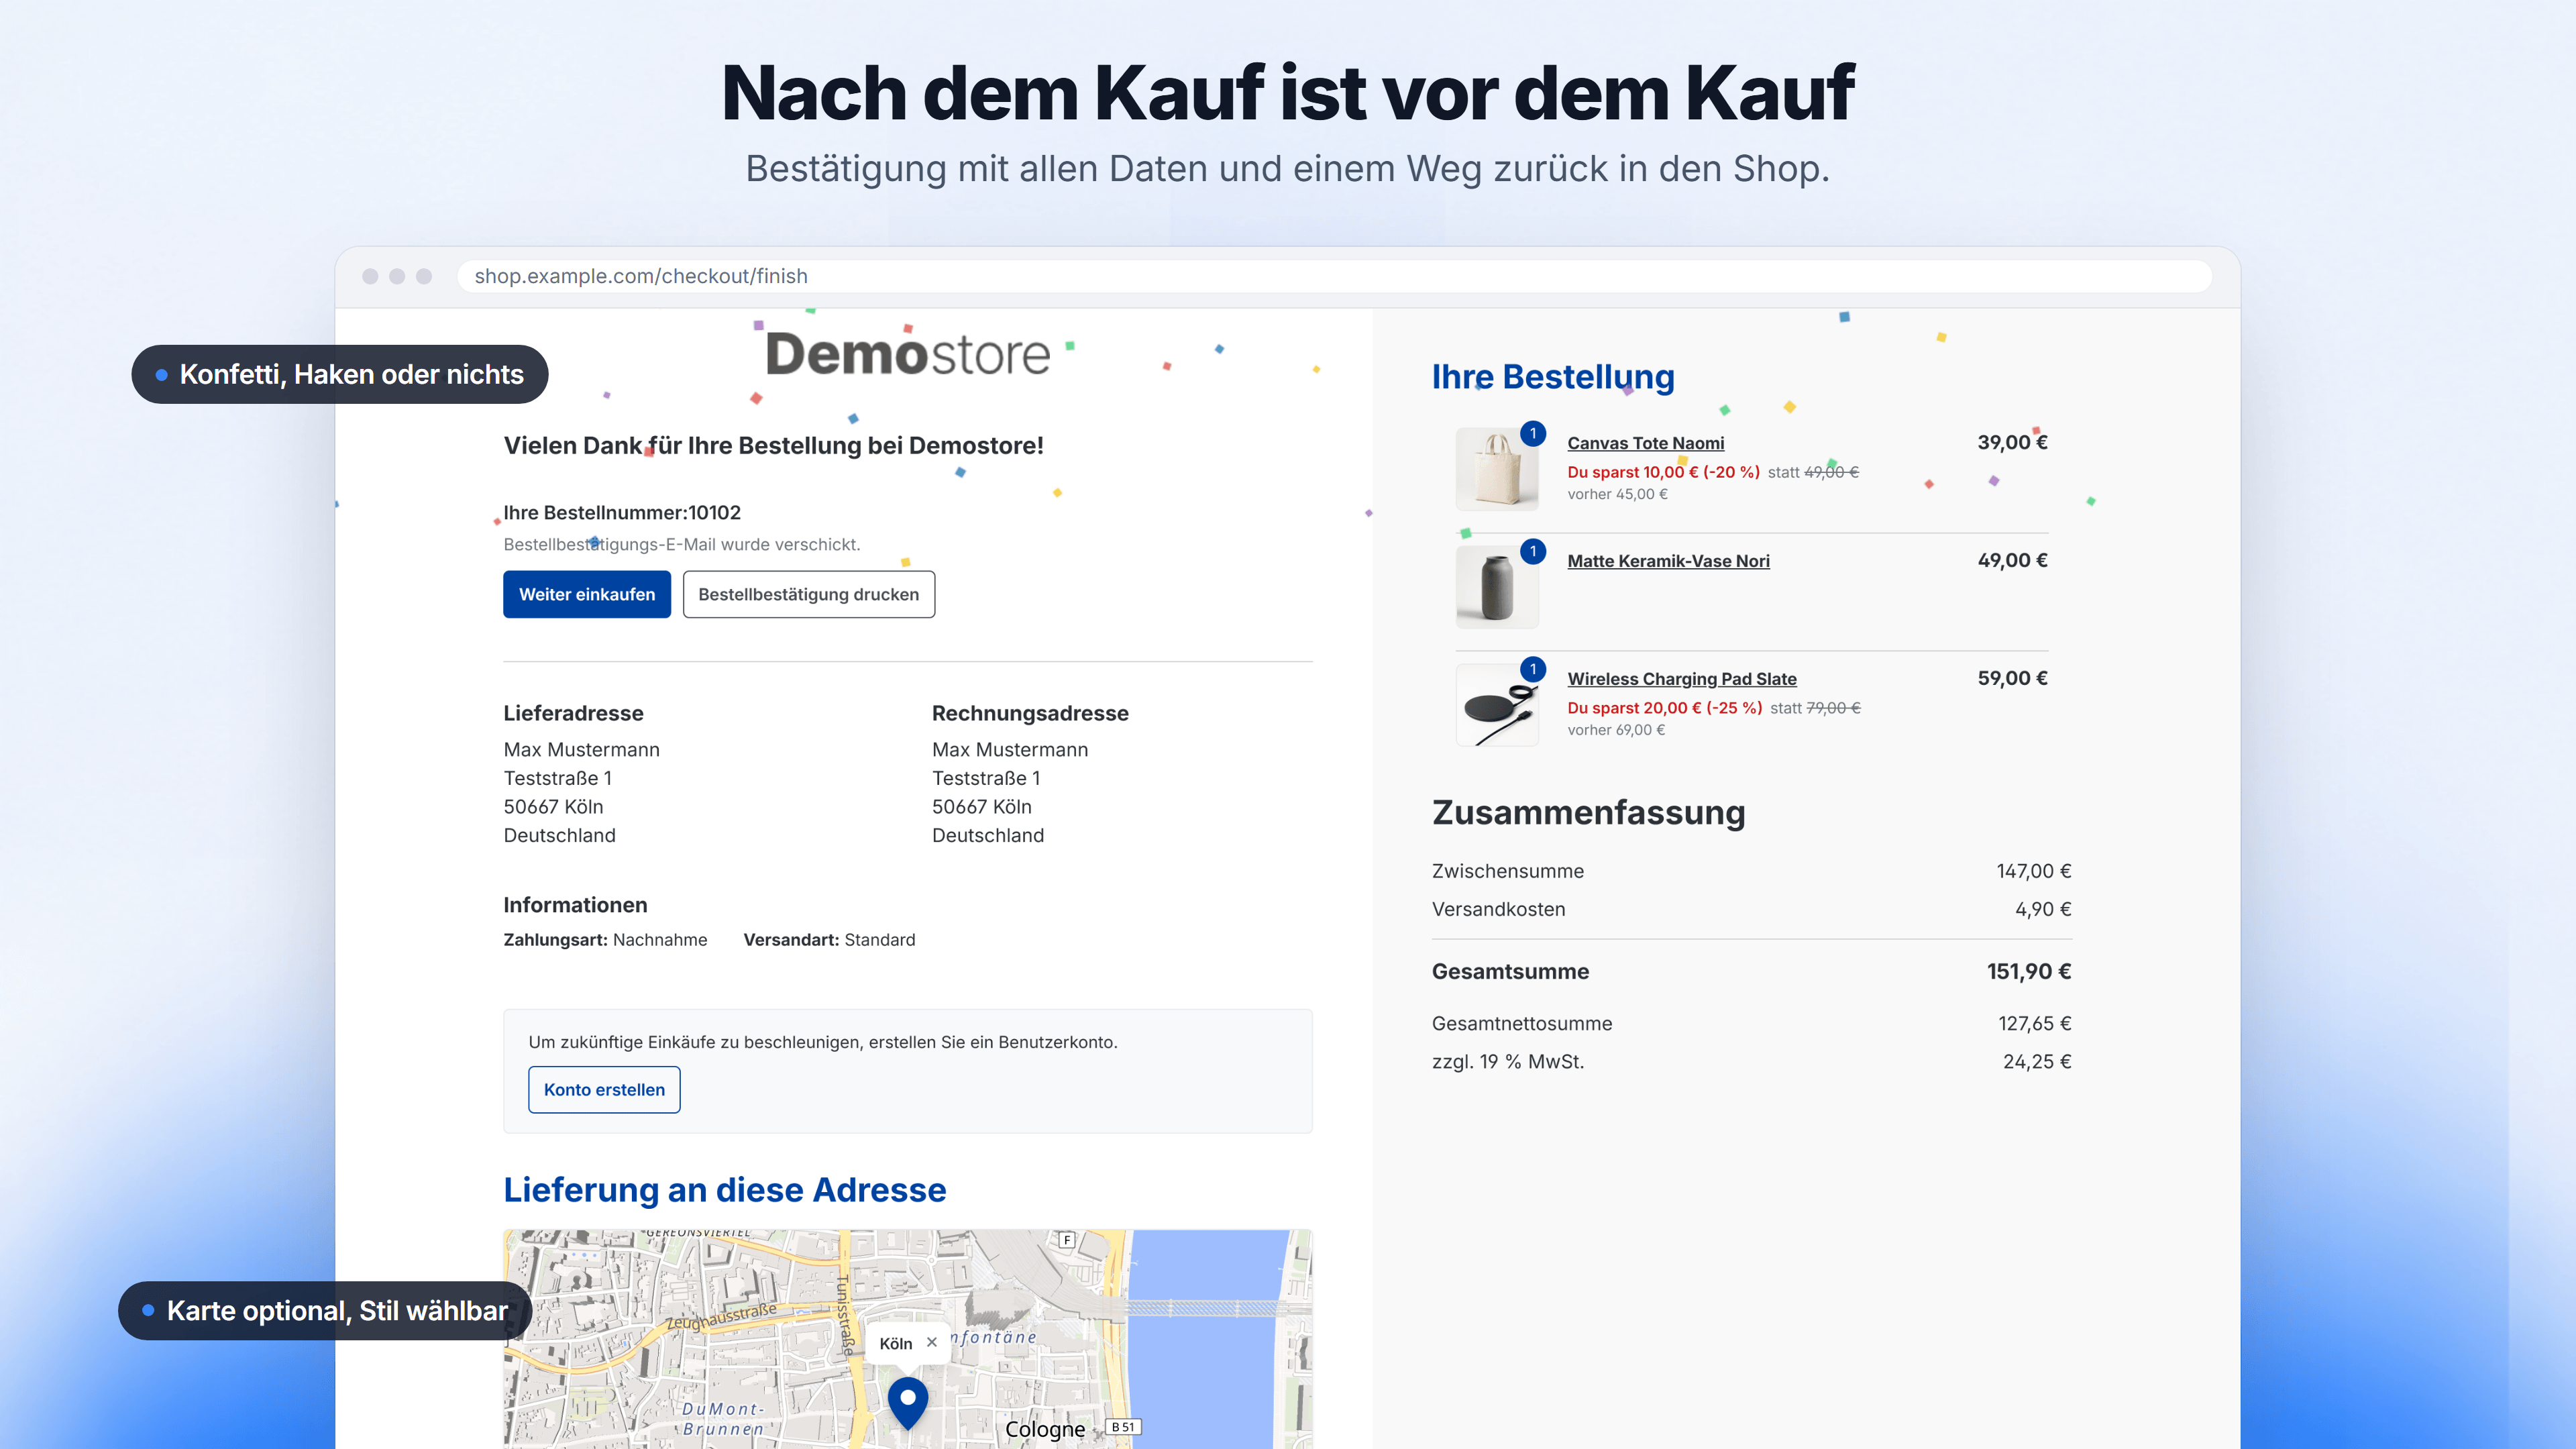Click the Canvas Tote product thumbnail
The width and height of the screenshot is (2576, 1449).
click(1497, 469)
